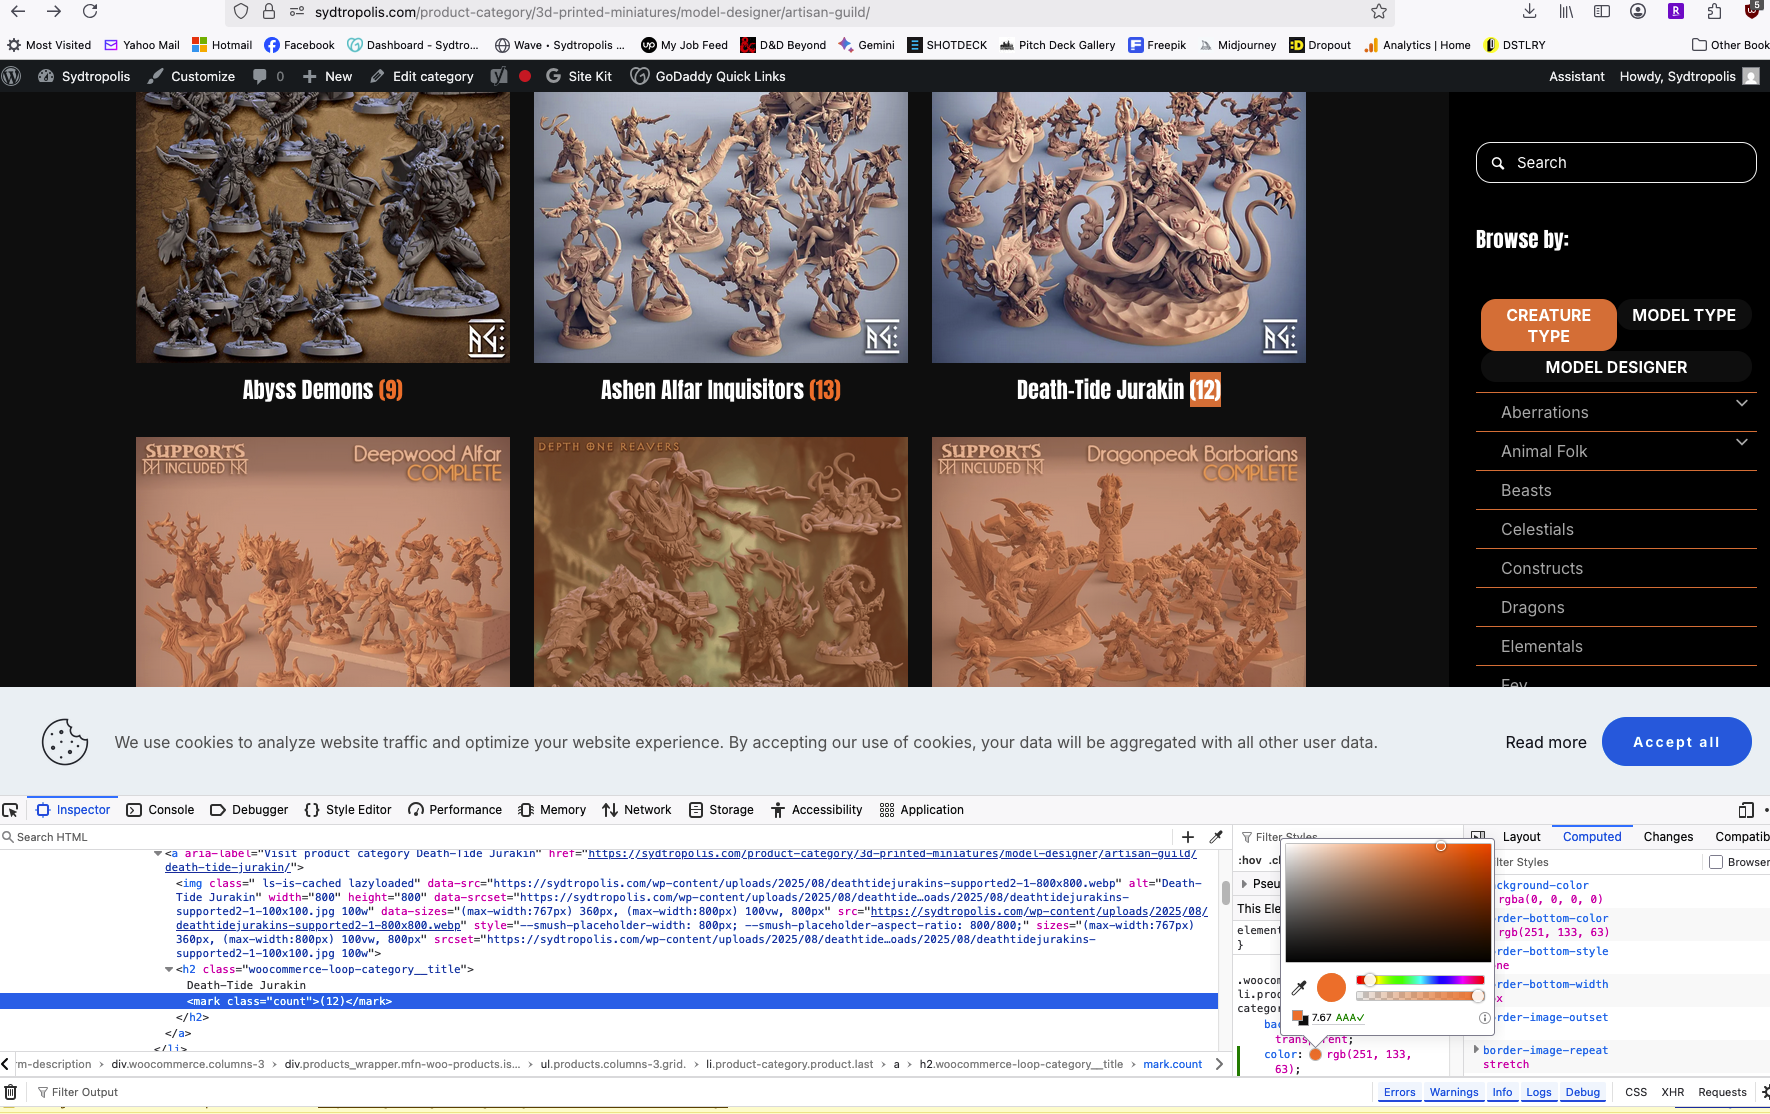Click the WordPress logo in admin bar
This screenshot has height=1114, width=1770.
(12, 76)
